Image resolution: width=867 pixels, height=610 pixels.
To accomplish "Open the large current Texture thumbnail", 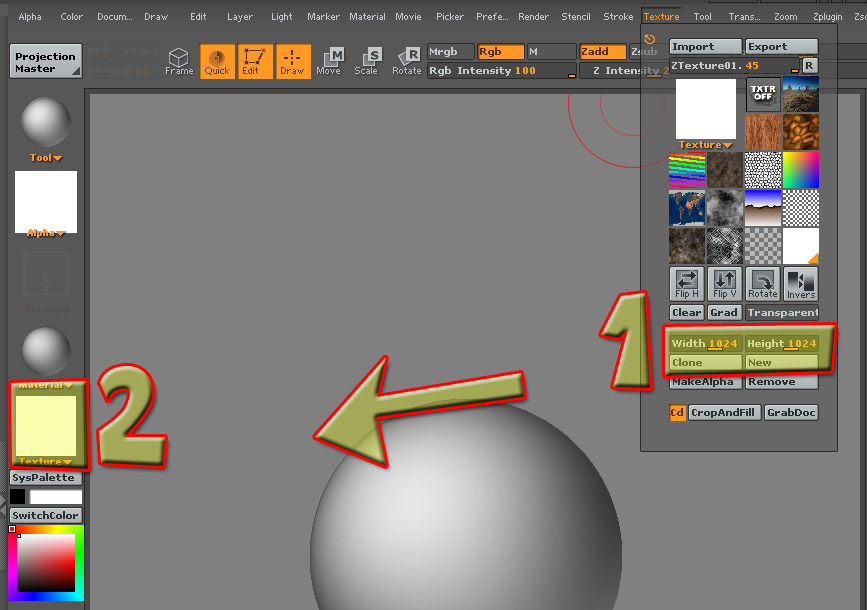I will 706,110.
